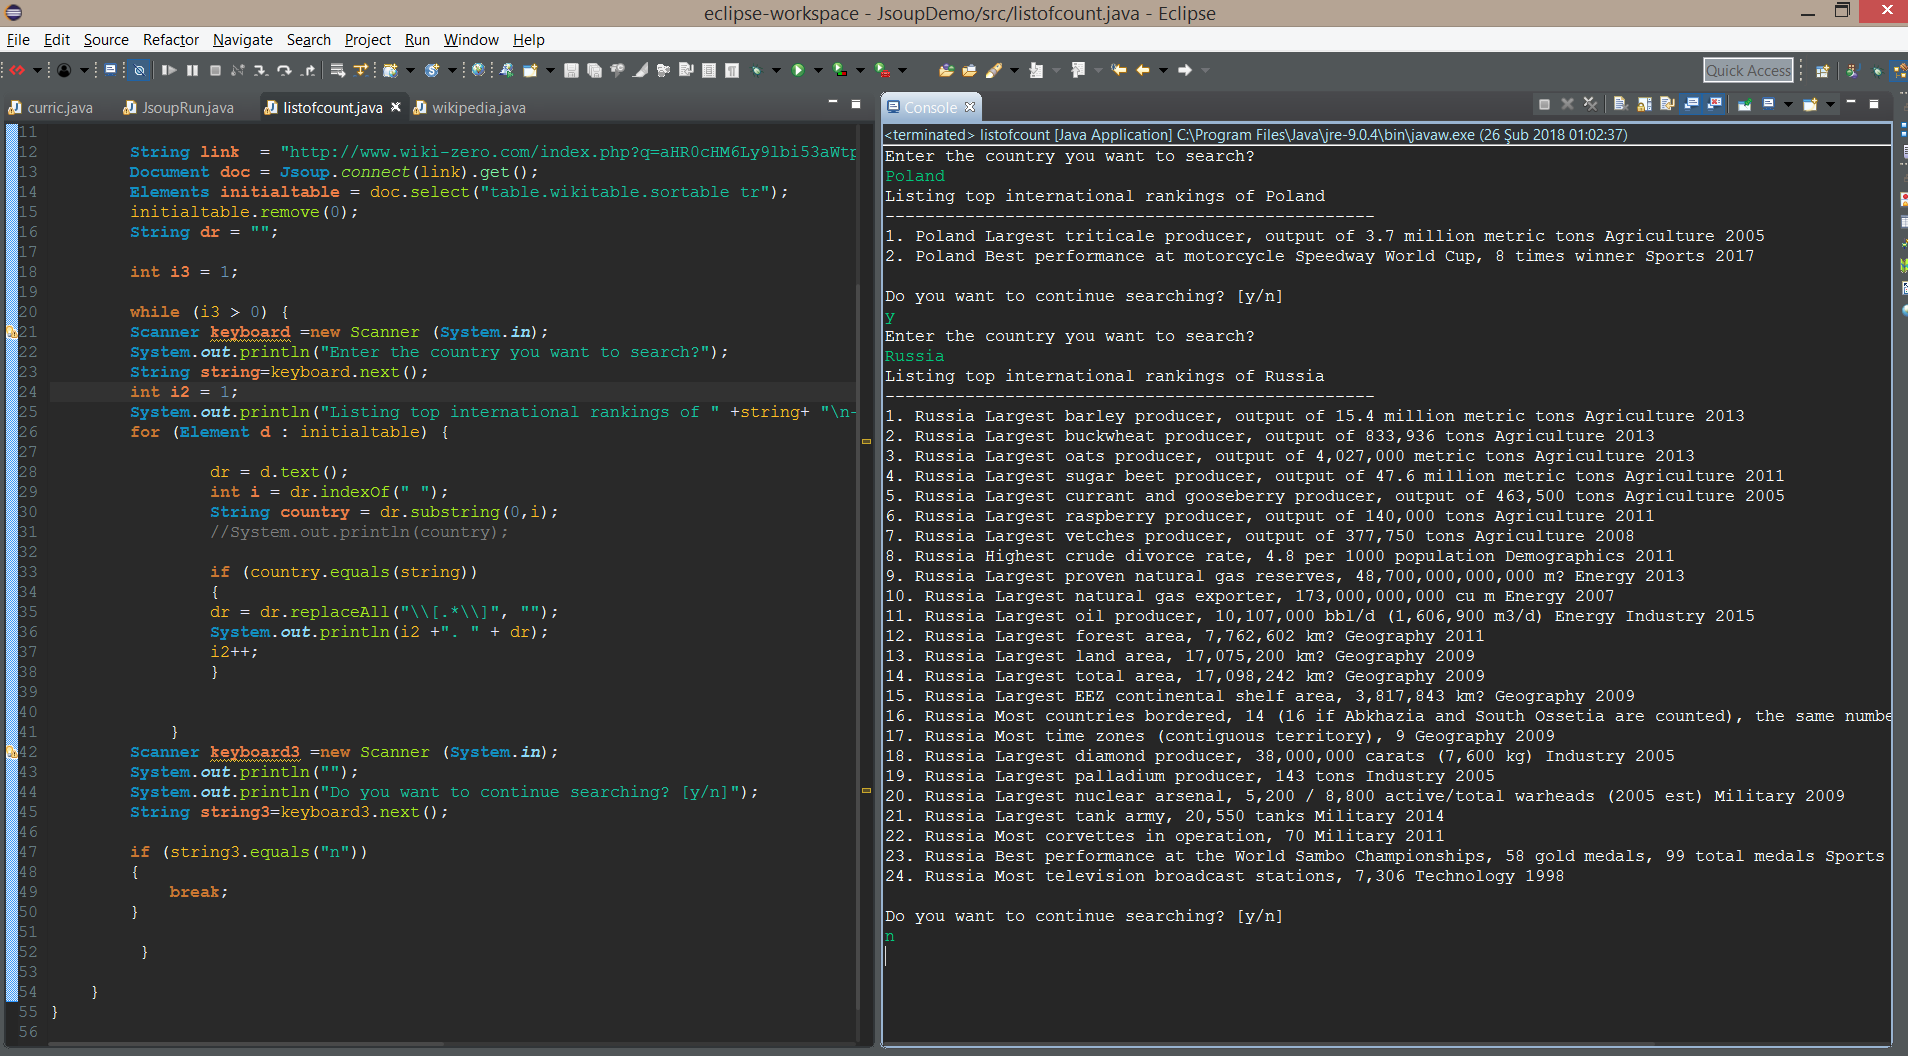Toggle show console when standard error changes
1908x1056 pixels.
(1714, 104)
